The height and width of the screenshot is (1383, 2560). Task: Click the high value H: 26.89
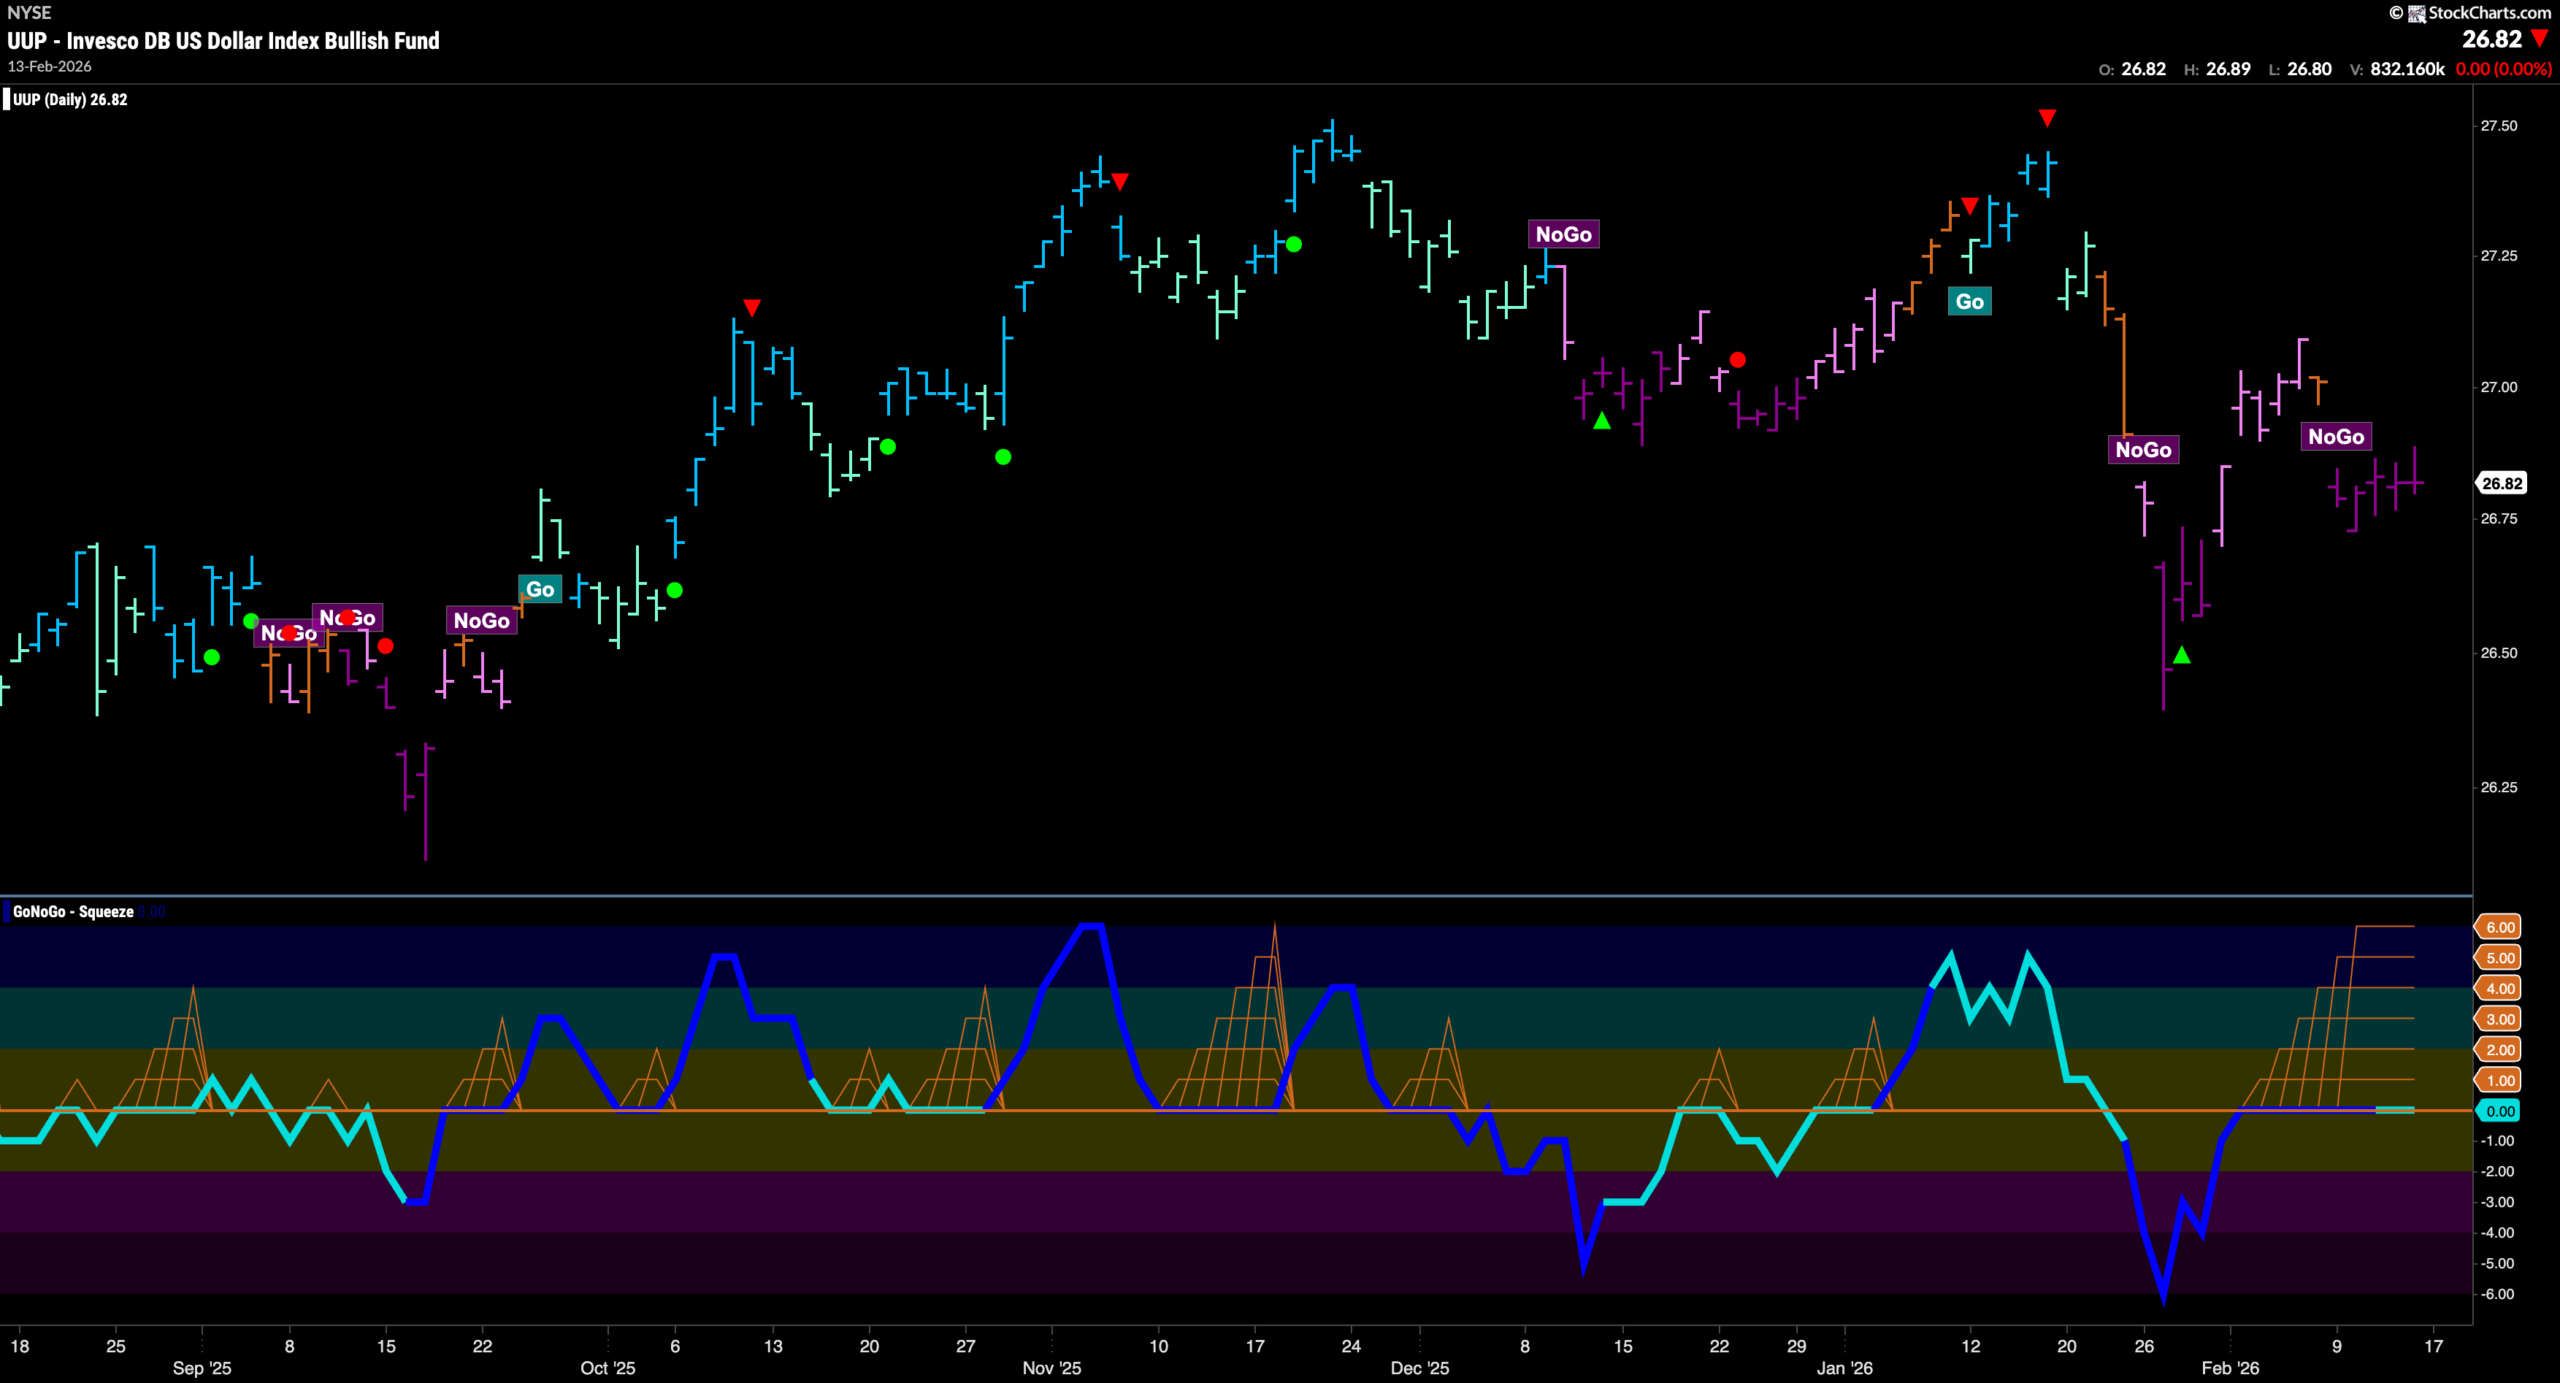[2217, 69]
